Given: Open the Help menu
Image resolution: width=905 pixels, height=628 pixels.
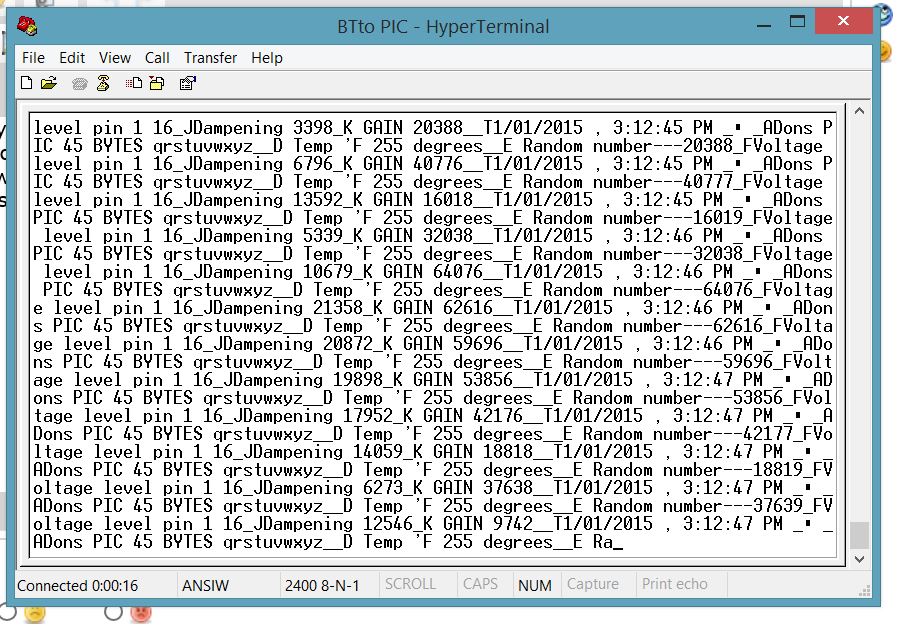Looking at the screenshot, I should (x=266, y=58).
